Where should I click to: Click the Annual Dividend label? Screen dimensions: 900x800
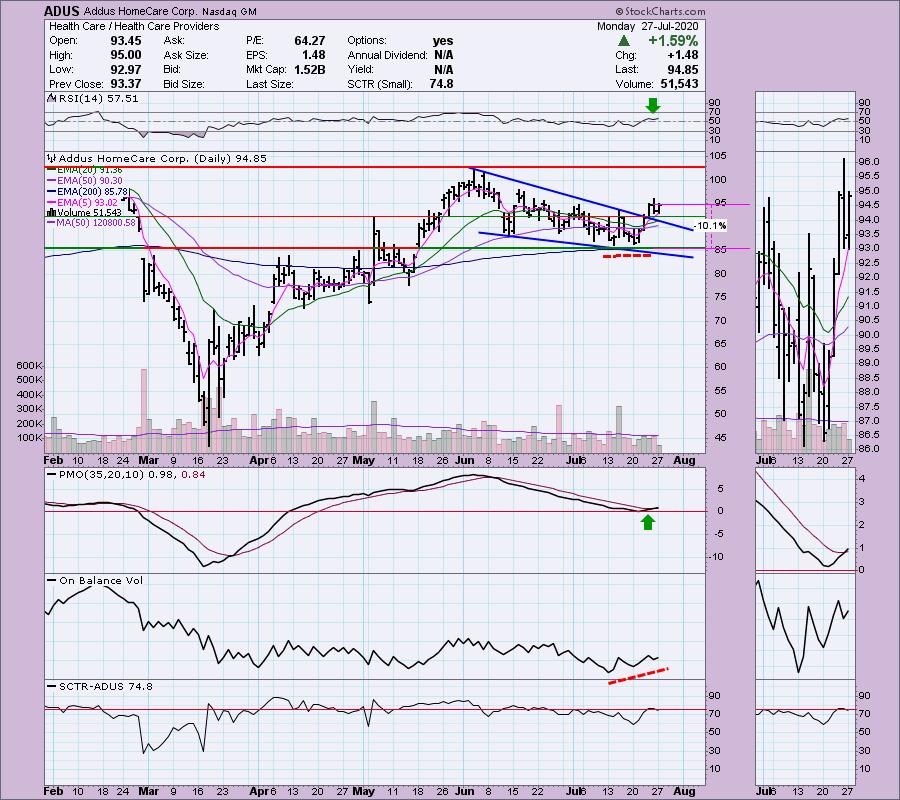point(387,55)
